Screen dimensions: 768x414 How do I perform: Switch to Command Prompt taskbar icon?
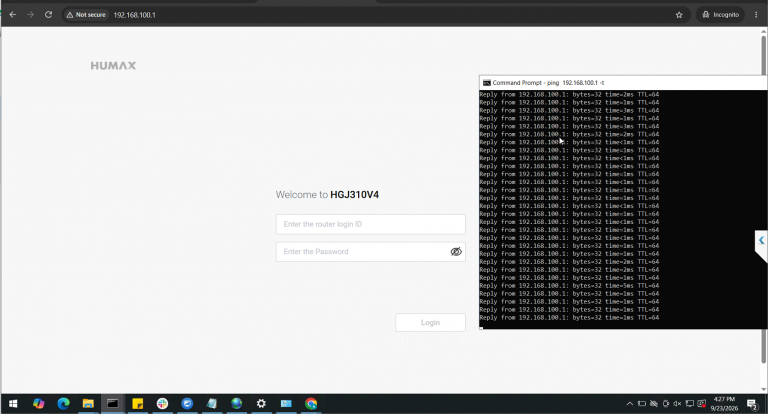point(113,404)
